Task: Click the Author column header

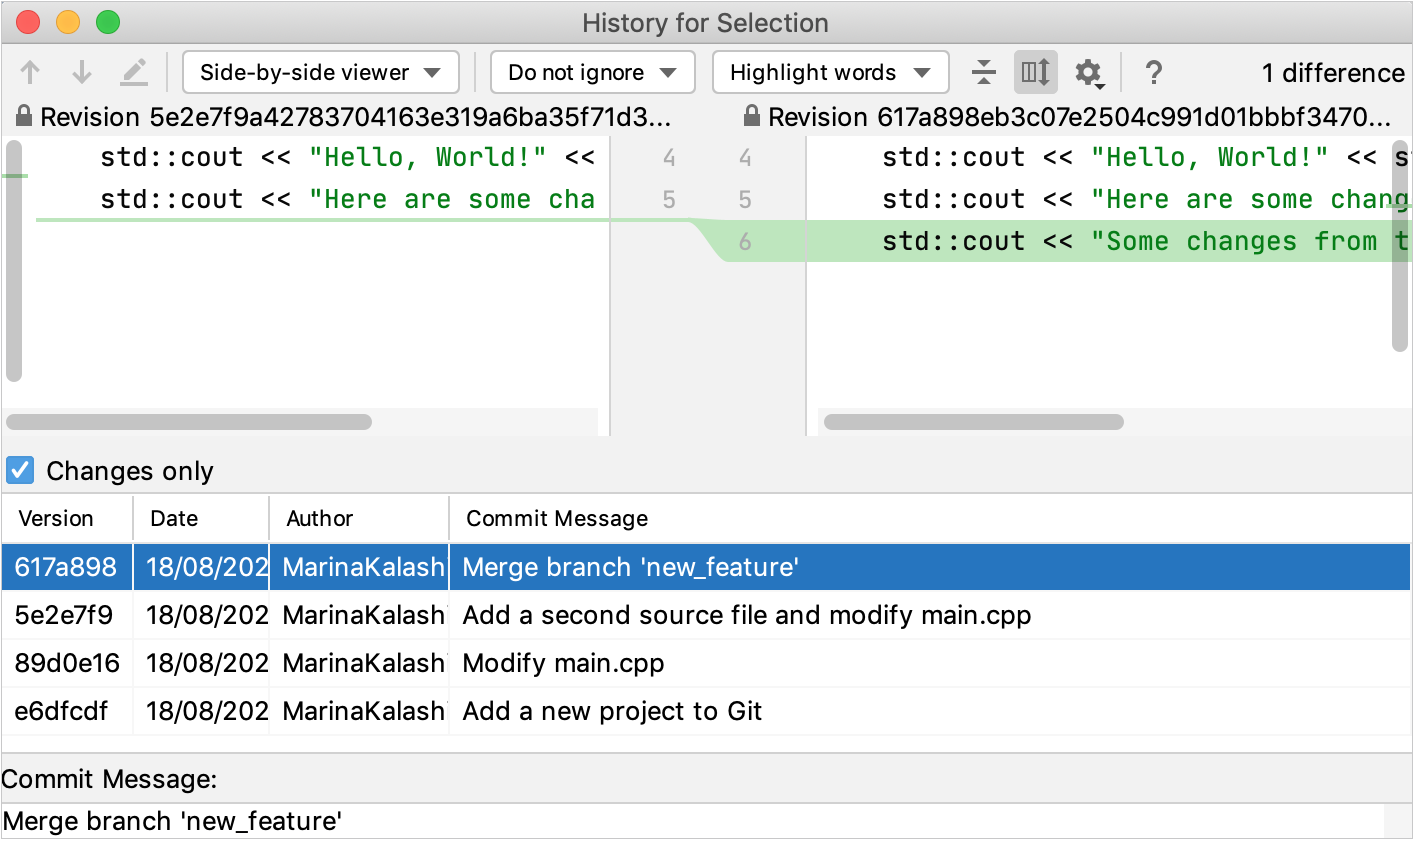Action: pyautogui.click(x=320, y=518)
